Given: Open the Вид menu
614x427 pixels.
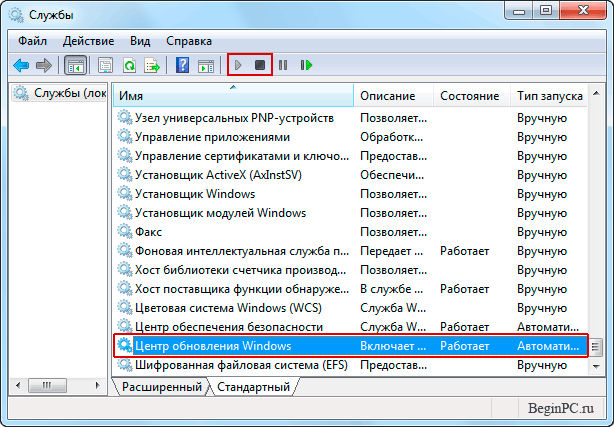Looking at the screenshot, I should pos(140,41).
